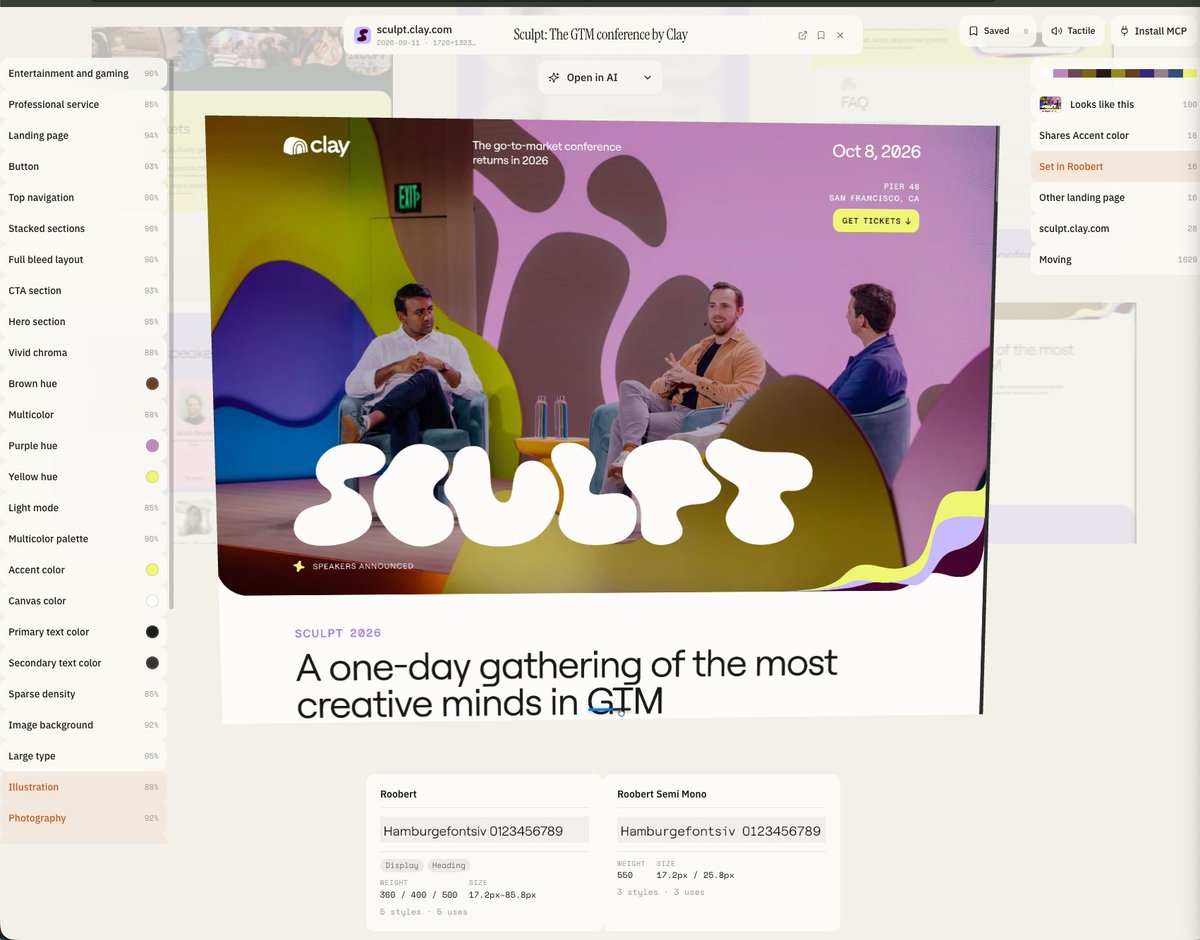The height and width of the screenshot is (940, 1200).
Task: Click the Primary text color swatch
Action: [x=152, y=632]
